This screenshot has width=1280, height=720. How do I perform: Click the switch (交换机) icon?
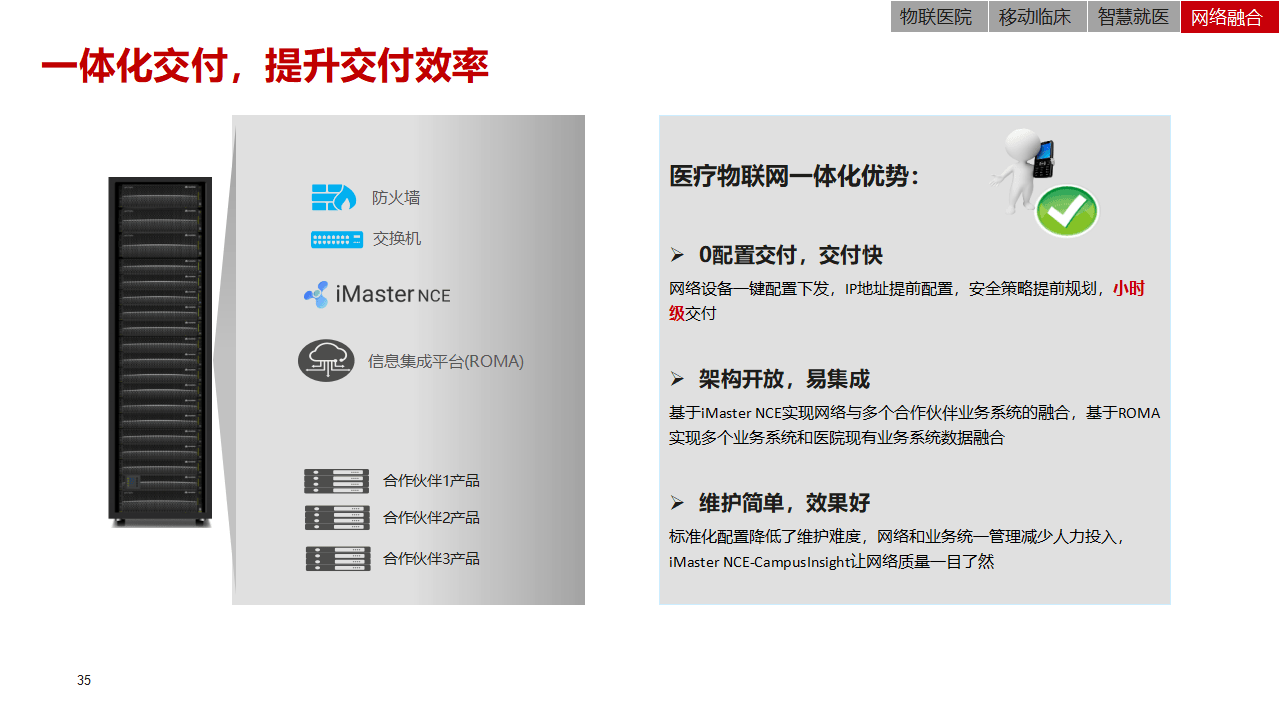(336, 240)
